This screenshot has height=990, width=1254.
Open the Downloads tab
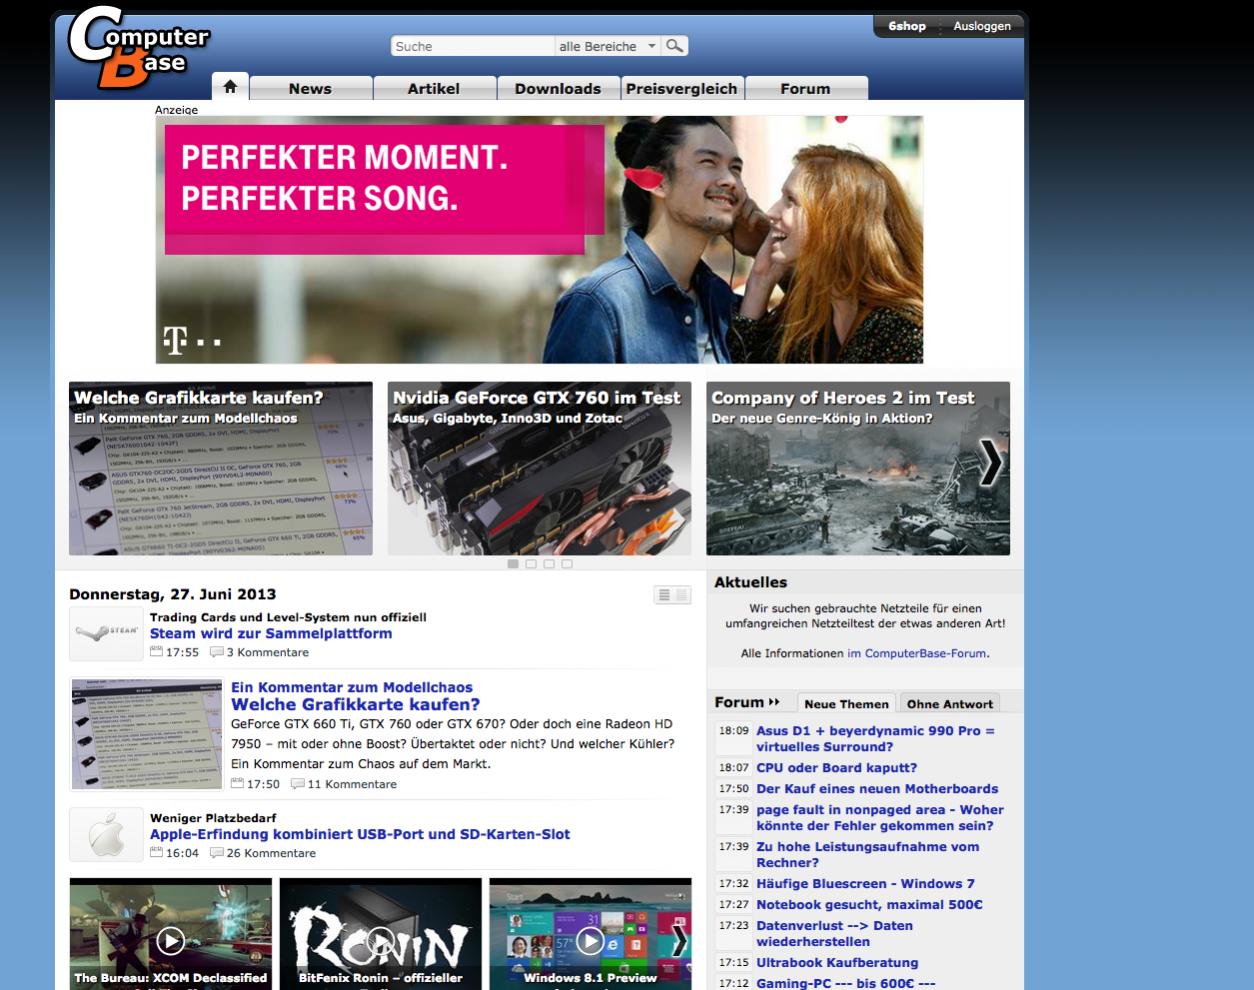point(558,88)
